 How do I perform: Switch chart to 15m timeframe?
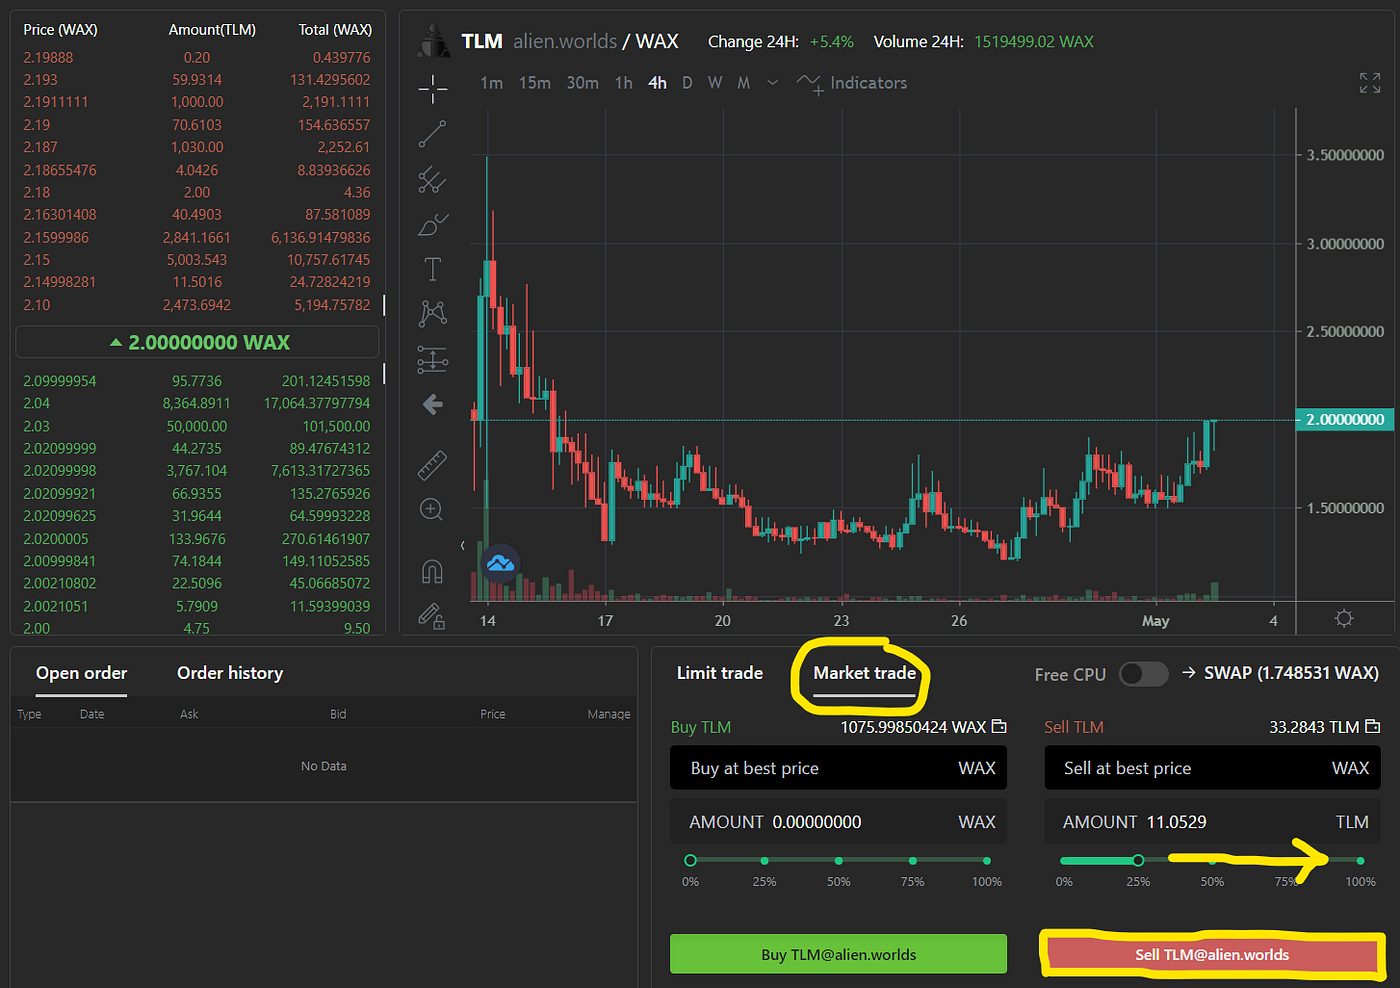534,83
